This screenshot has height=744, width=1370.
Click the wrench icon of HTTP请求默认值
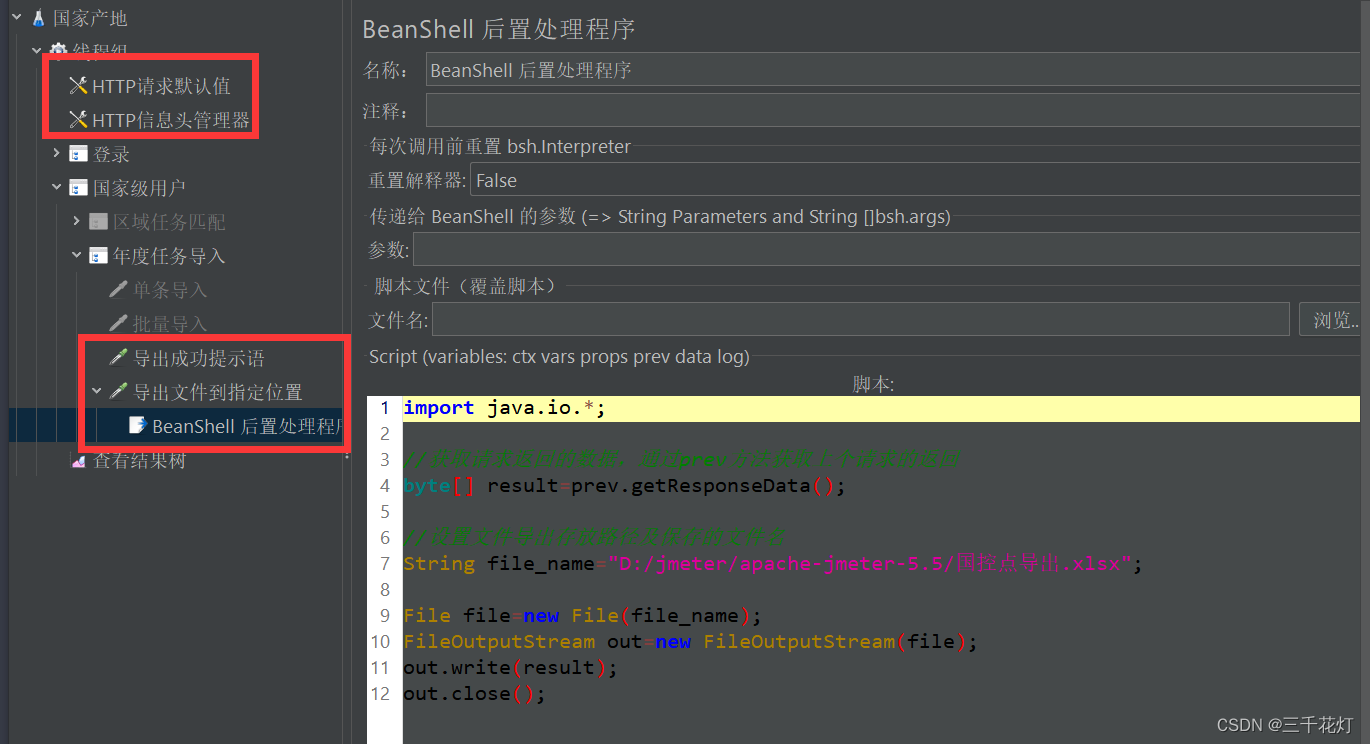(x=78, y=86)
